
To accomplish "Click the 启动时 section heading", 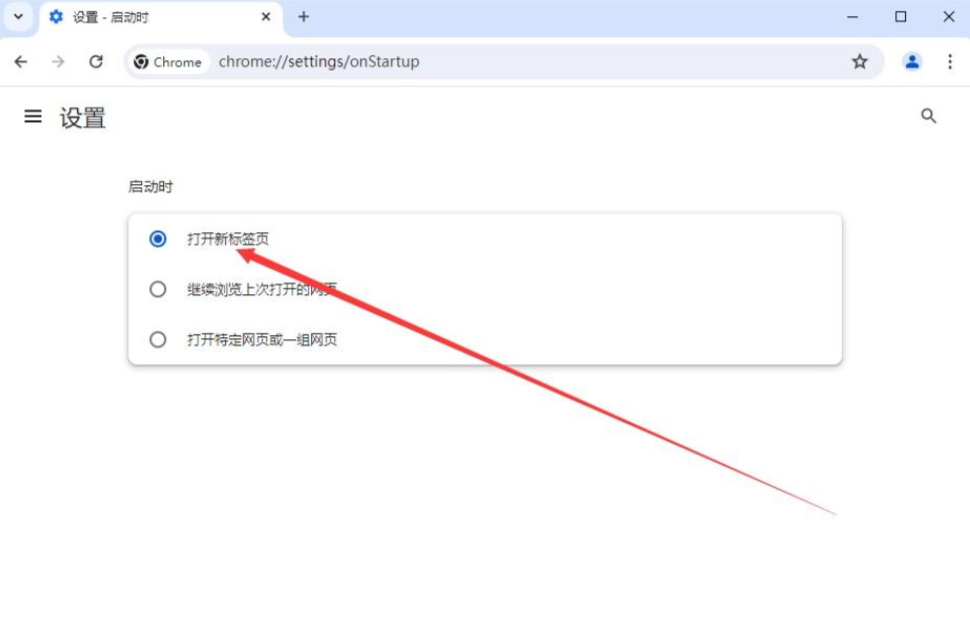I will coord(150,187).
